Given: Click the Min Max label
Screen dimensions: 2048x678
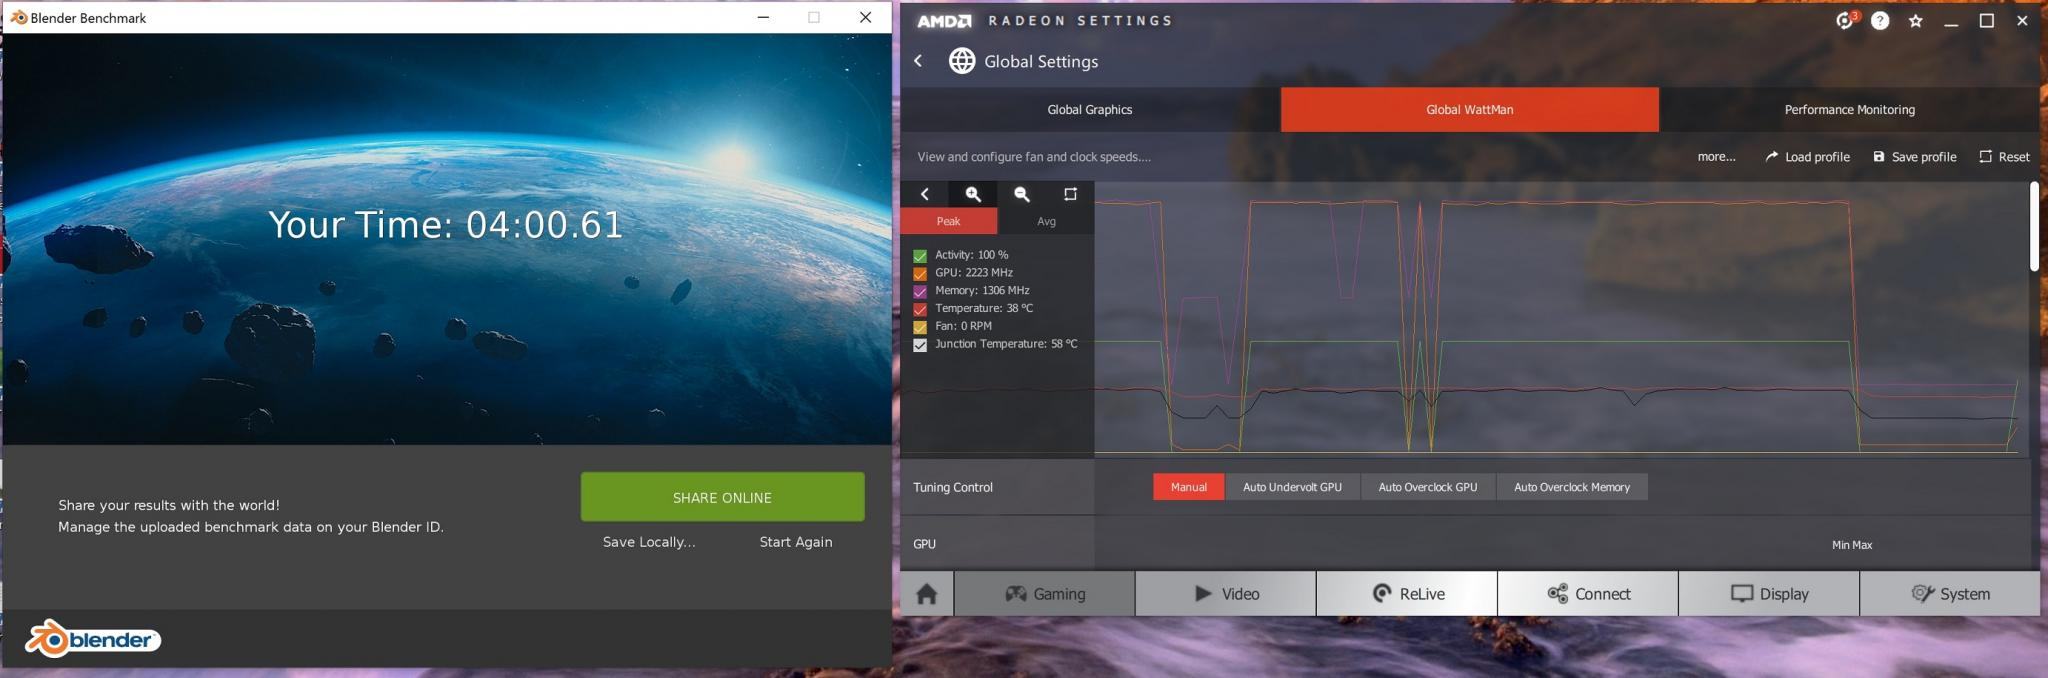Looking at the screenshot, I should coord(1852,545).
